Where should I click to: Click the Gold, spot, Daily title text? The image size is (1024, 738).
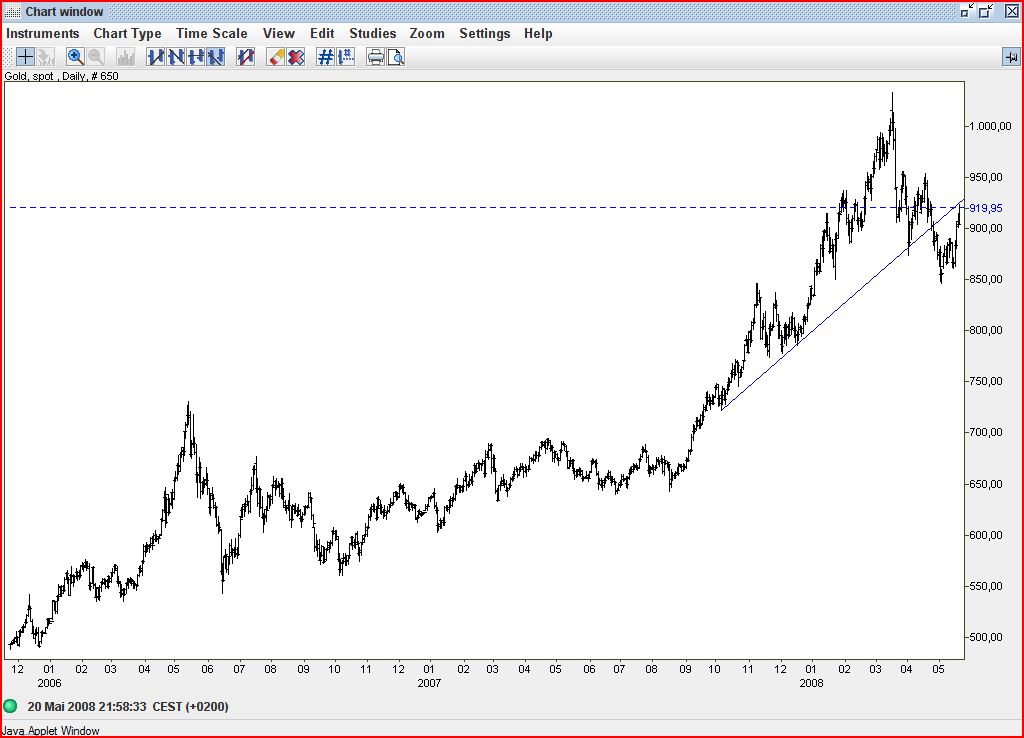click(x=61, y=76)
